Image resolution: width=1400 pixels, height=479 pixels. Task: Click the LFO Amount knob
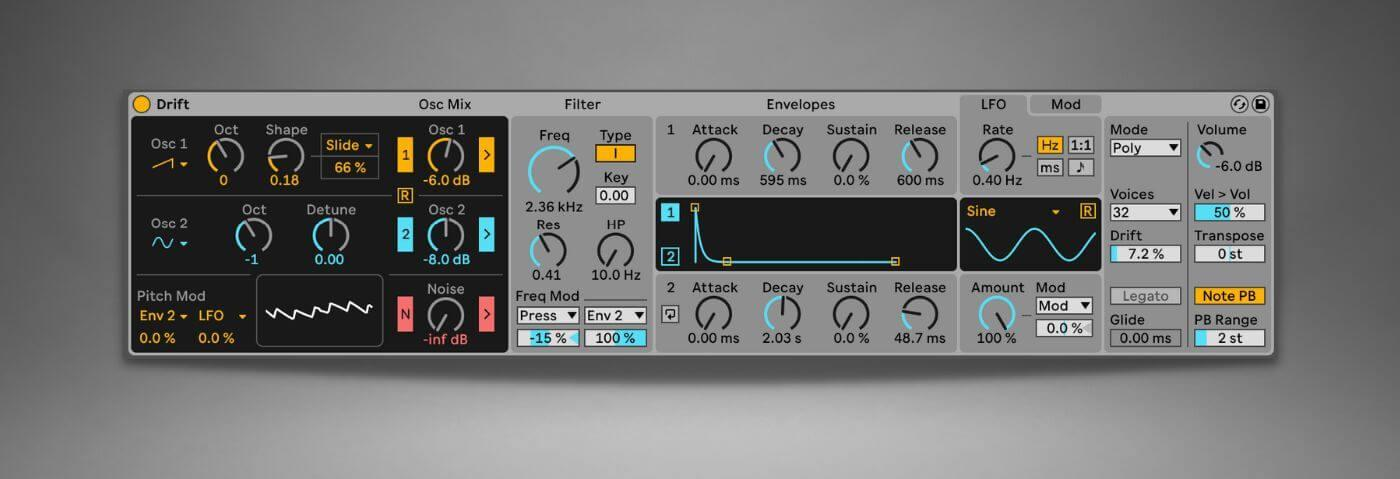[997, 315]
